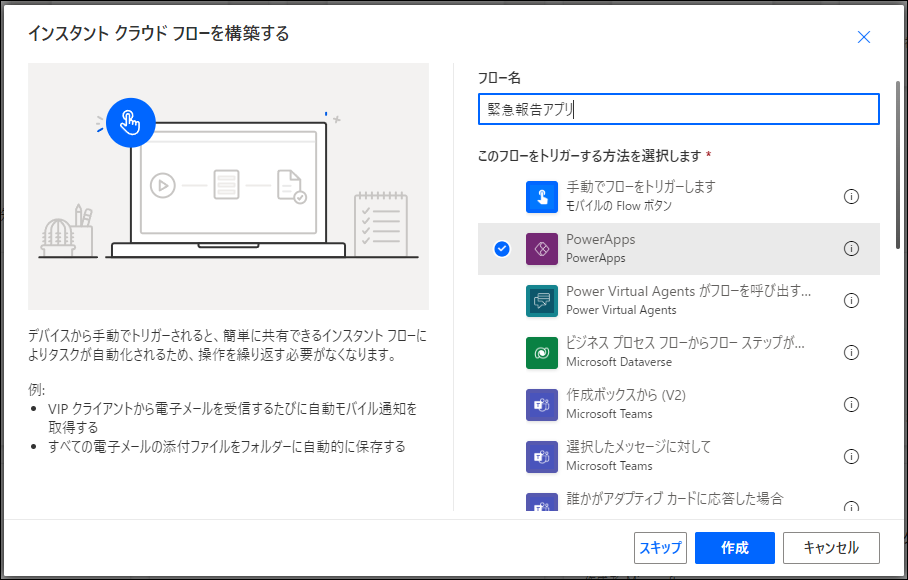This screenshot has height=580, width=908.
Task: Open info for Power Virtual Agents trigger
Action: pos(851,301)
